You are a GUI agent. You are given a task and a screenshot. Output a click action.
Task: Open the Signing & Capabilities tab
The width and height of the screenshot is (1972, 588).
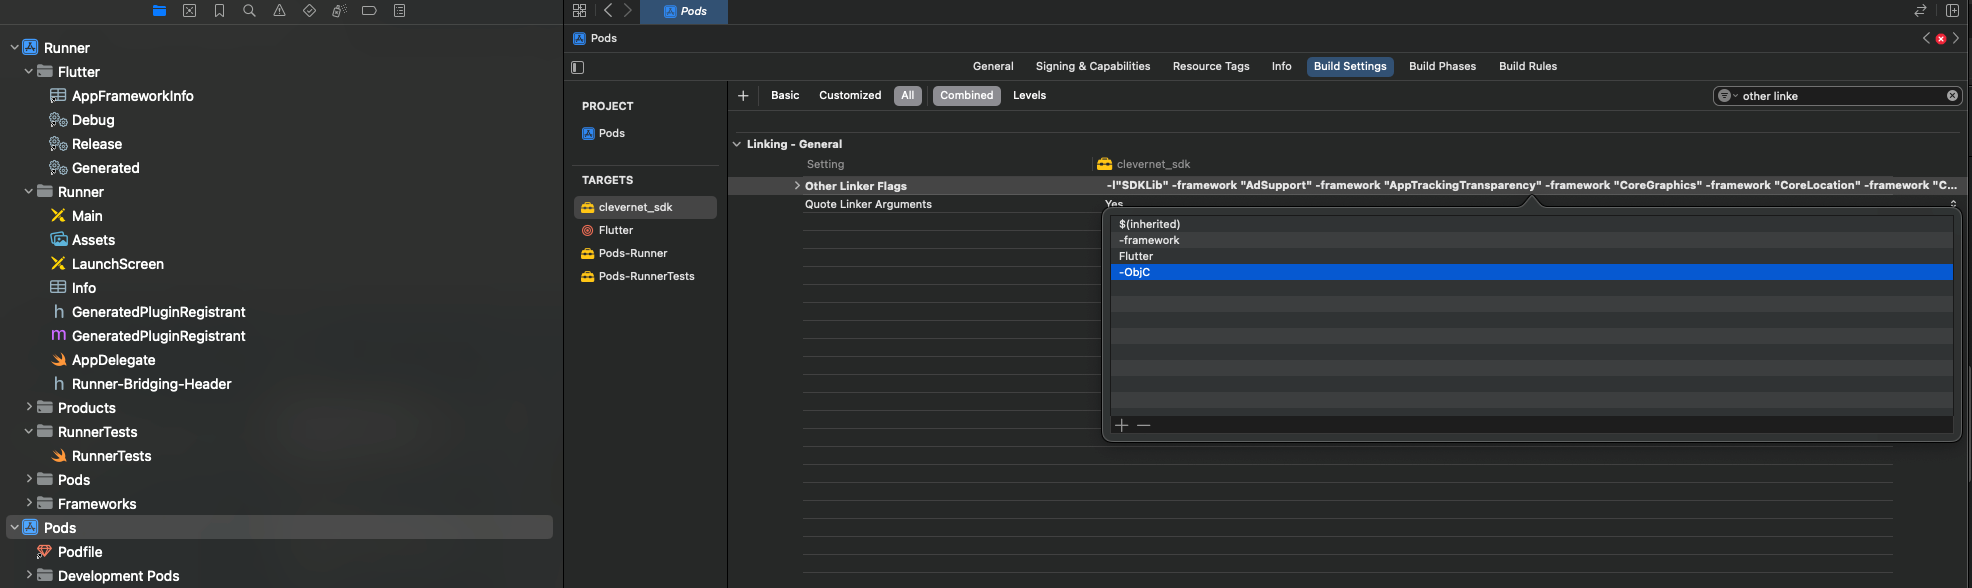tap(1093, 67)
